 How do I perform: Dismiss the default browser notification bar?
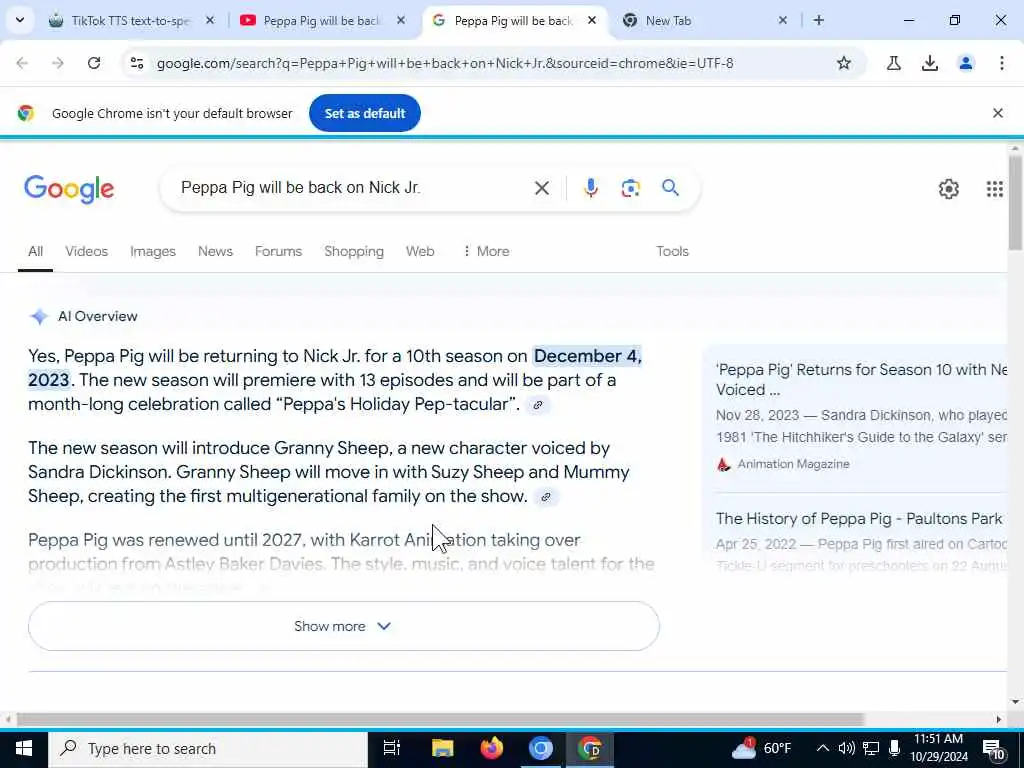coord(997,113)
